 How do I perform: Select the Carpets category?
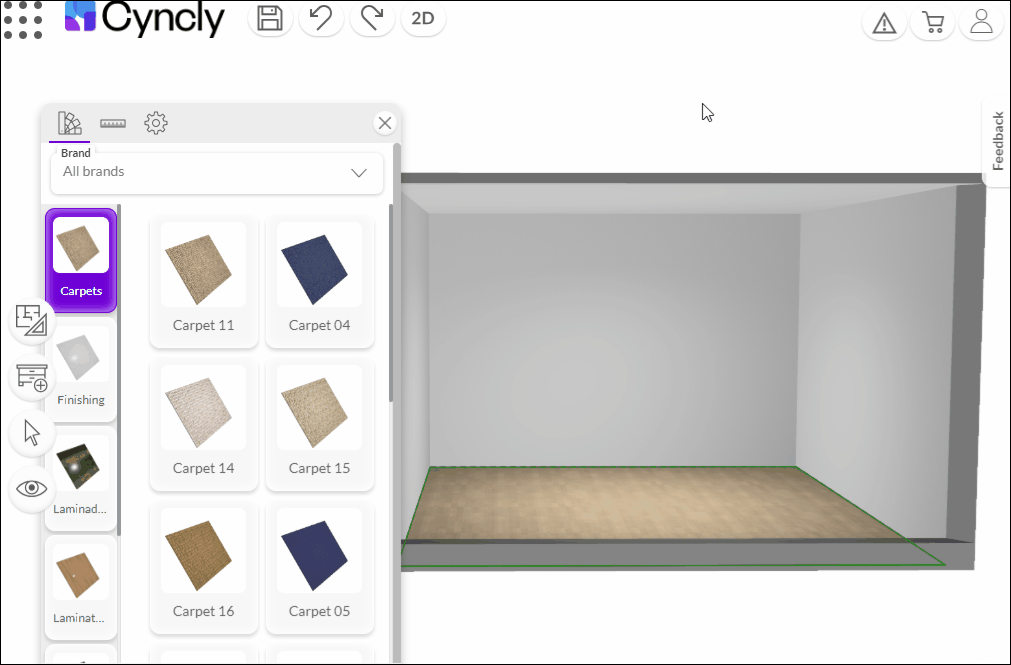click(81, 260)
